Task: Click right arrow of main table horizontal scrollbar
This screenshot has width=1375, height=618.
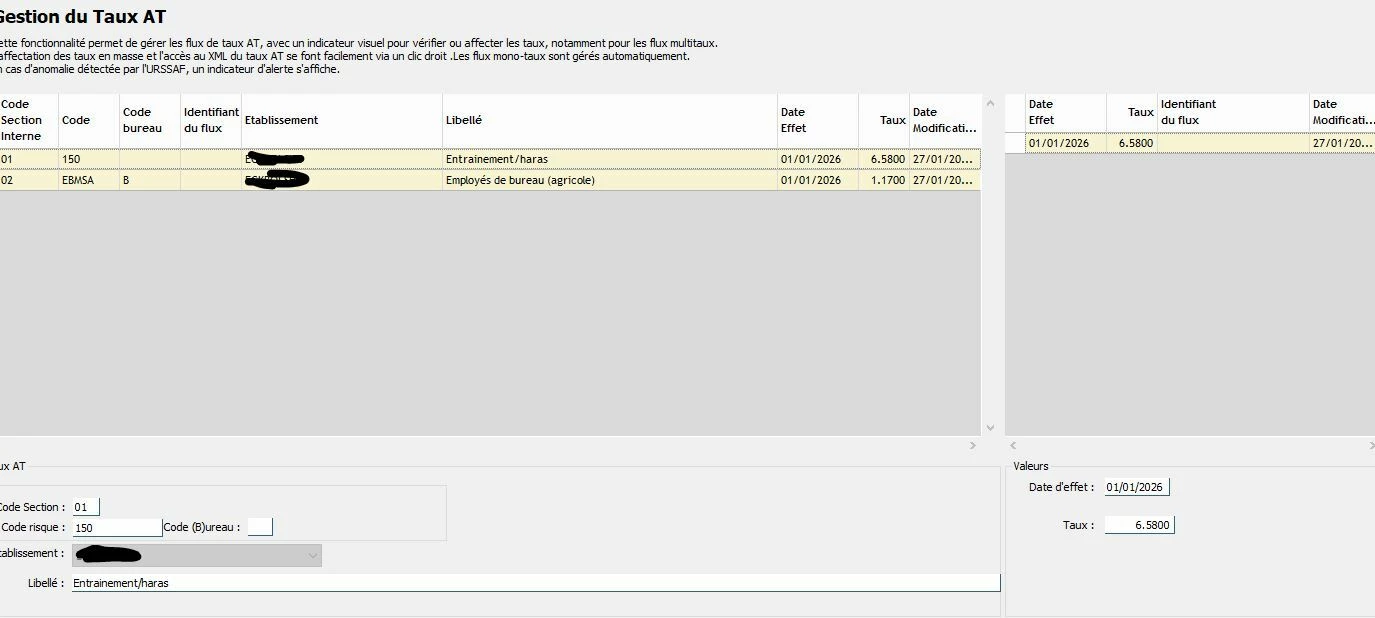Action: pyautogui.click(x=973, y=445)
